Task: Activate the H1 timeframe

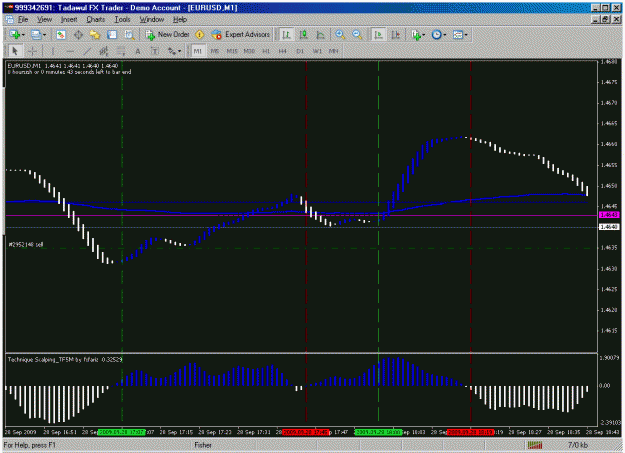Action: pyautogui.click(x=266, y=51)
